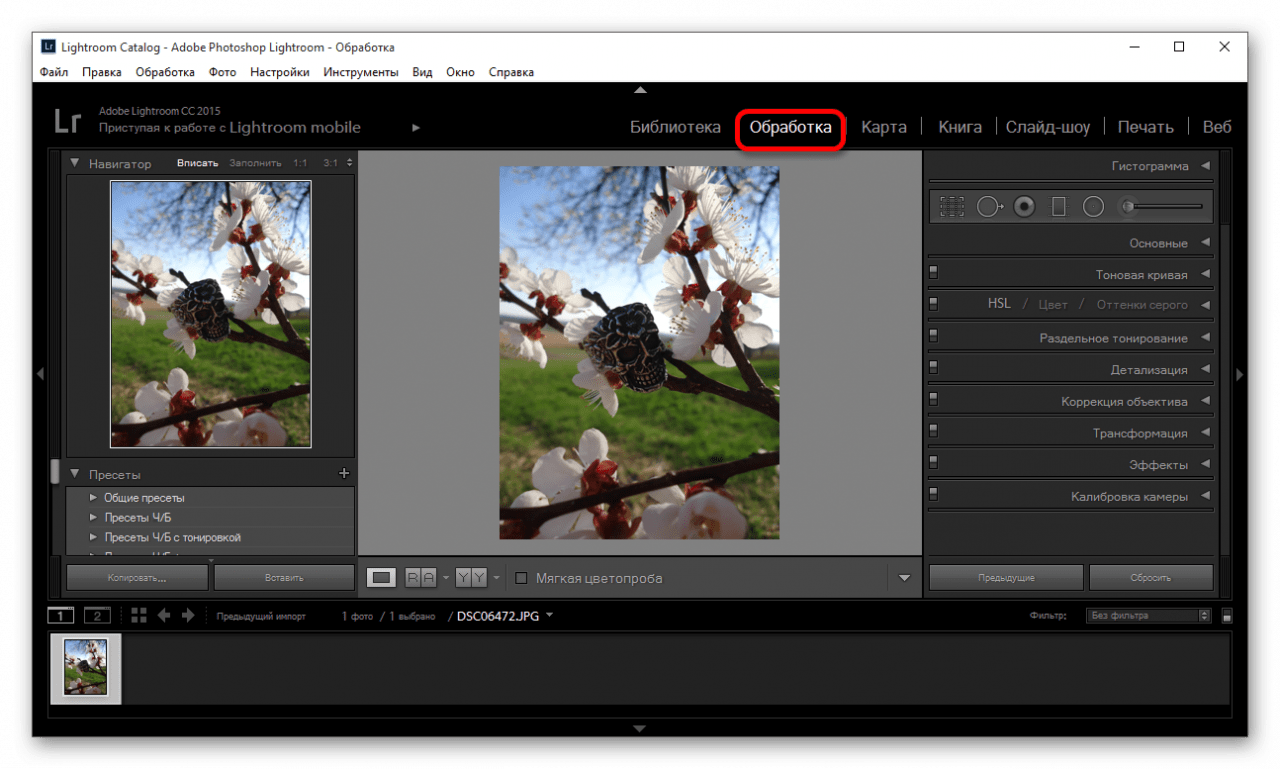This screenshot has height=769, width=1280.
Task: Click the Копировать... button
Action: (x=137, y=577)
